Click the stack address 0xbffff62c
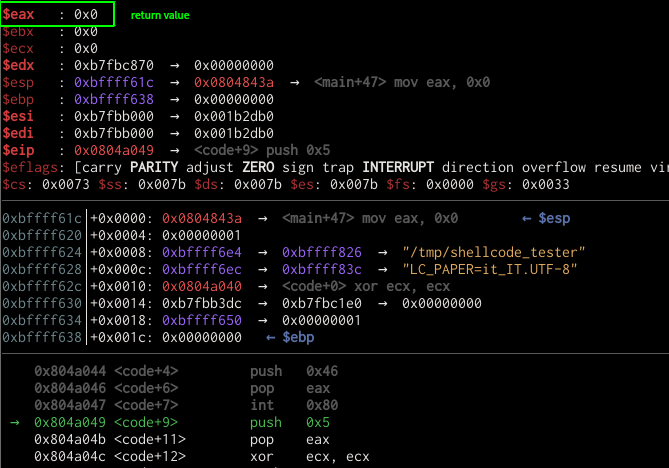Viewport: 669px width, 468px height. tap(42, 286)
